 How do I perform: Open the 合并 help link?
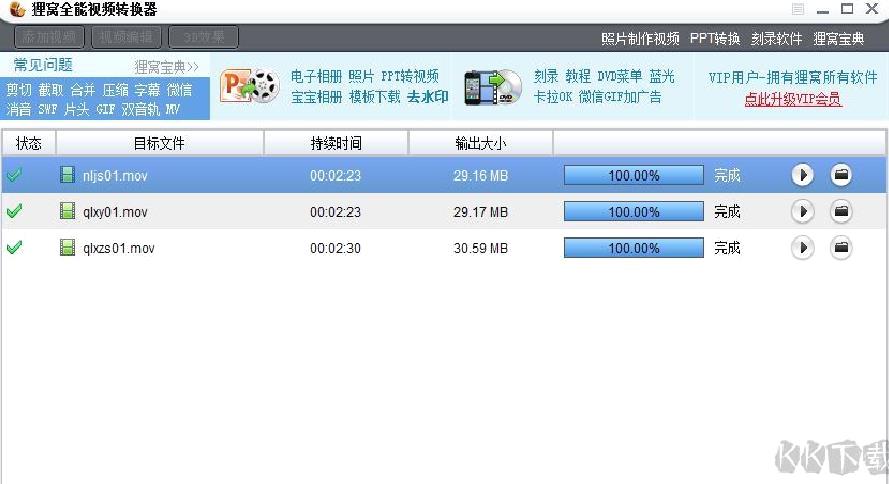coord(83,90)
